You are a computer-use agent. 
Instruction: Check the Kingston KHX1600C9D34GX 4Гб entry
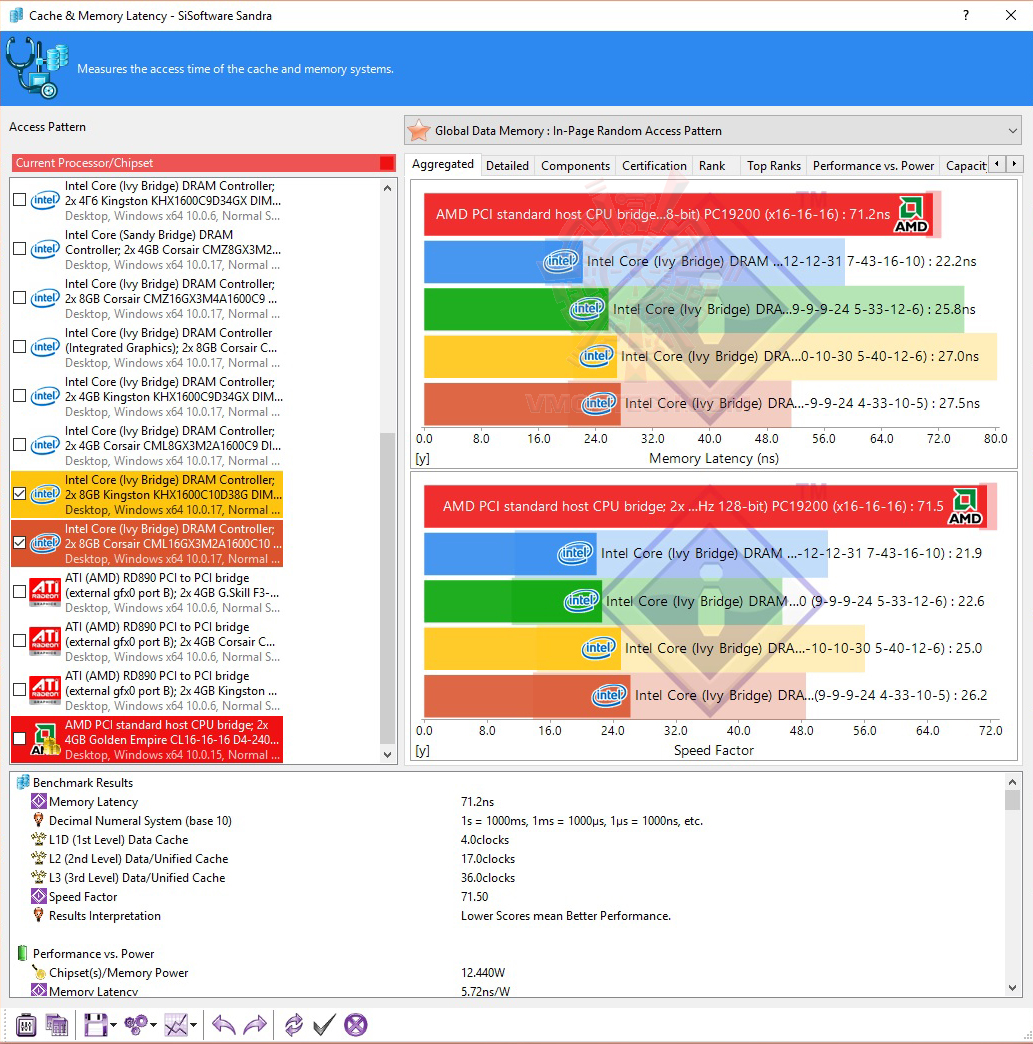[x=20, y=200]
